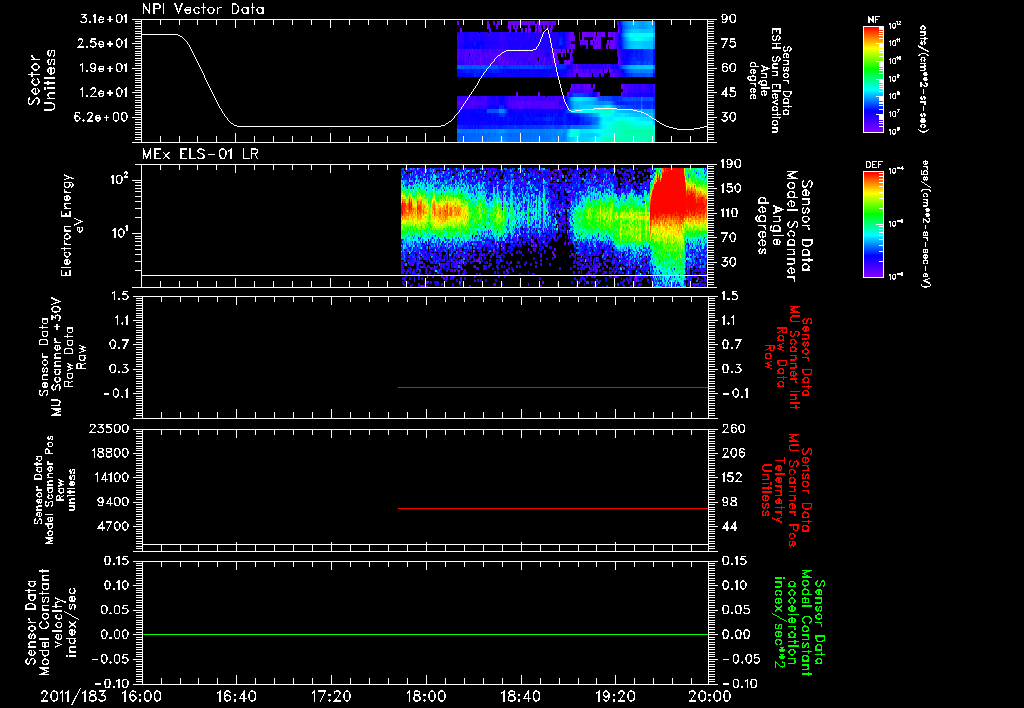Click the 20:00 time axis label
This screenshot has height=708, width=1024.
(710, 696)
